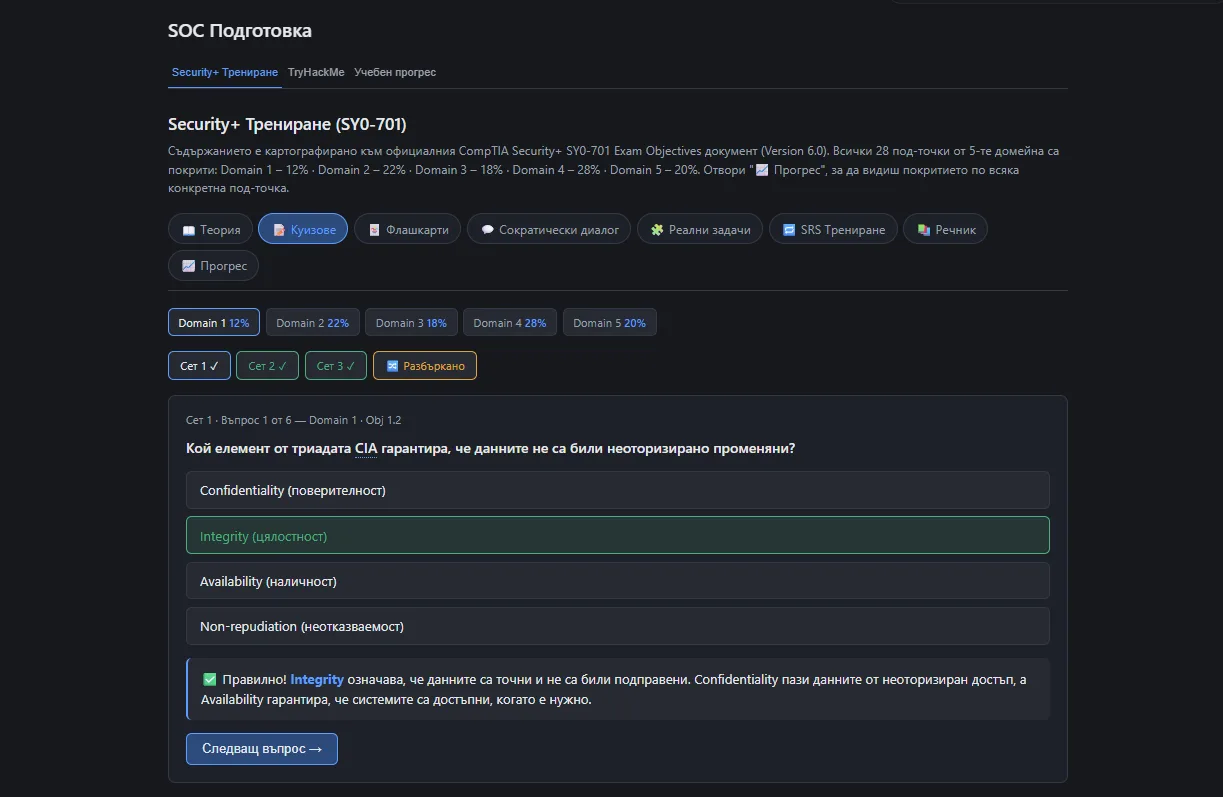This screenshot has width=1223, height=797.
Task: Select answer Confidentiality (поверителност)
Action: coord(617,490)
